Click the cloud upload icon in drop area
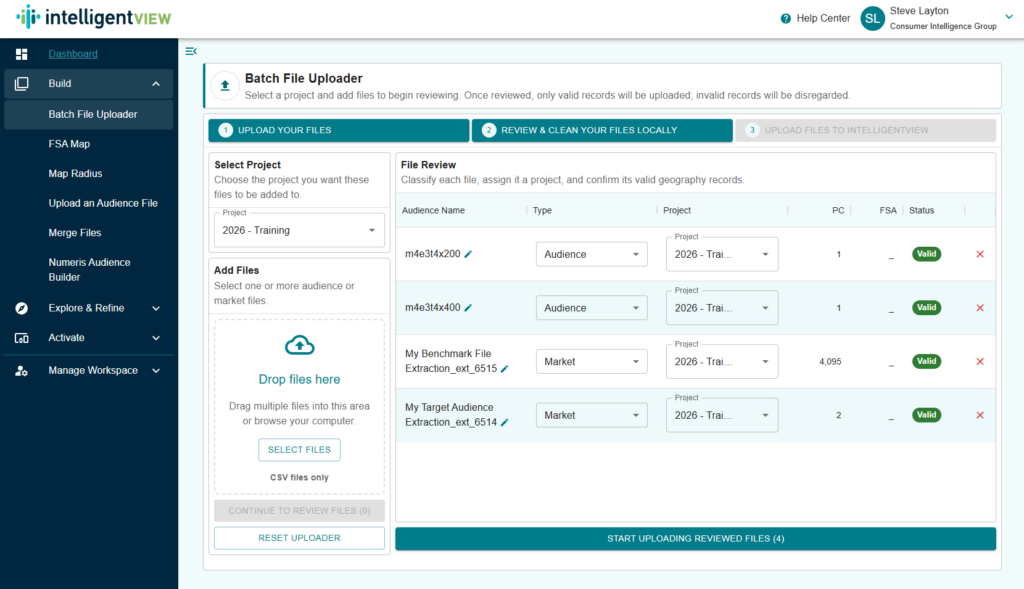The image size is (1024, 589). 300,345
